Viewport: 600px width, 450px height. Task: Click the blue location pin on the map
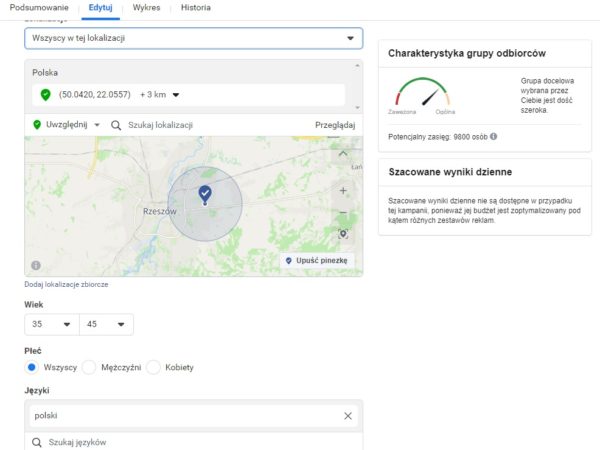[x=205, y=193]
